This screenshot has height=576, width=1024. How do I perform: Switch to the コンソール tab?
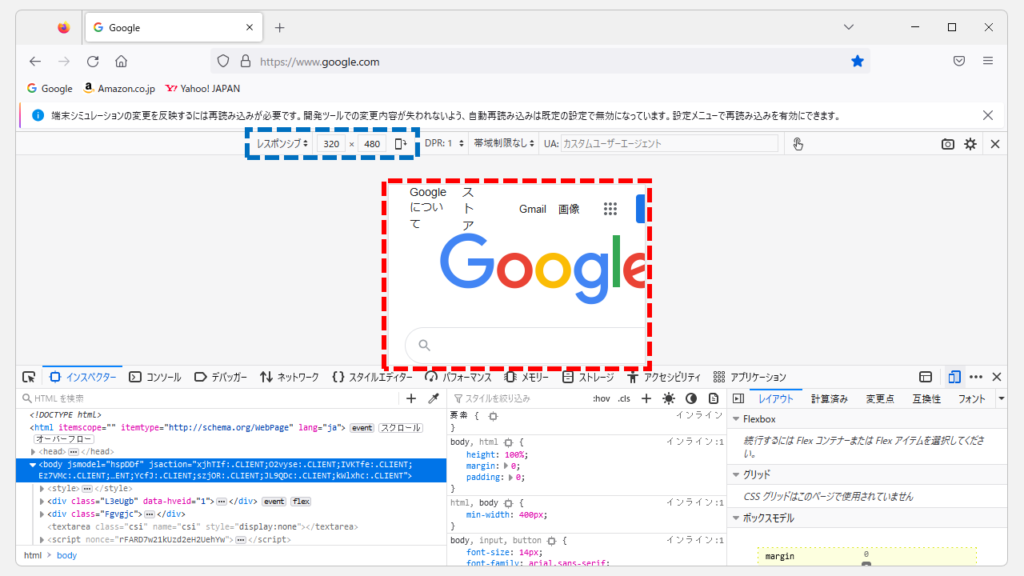click(155, 377)
